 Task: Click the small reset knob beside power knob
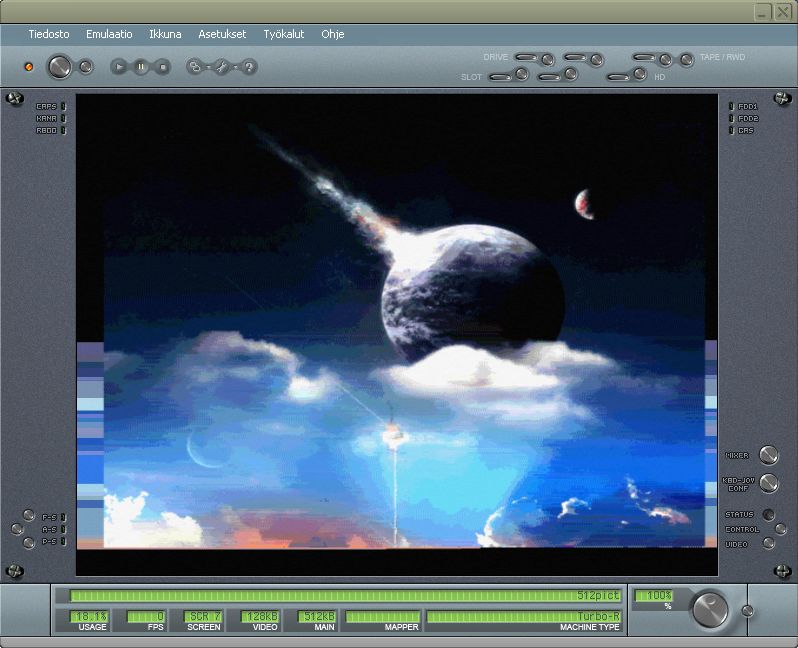[x=86, y=67]
